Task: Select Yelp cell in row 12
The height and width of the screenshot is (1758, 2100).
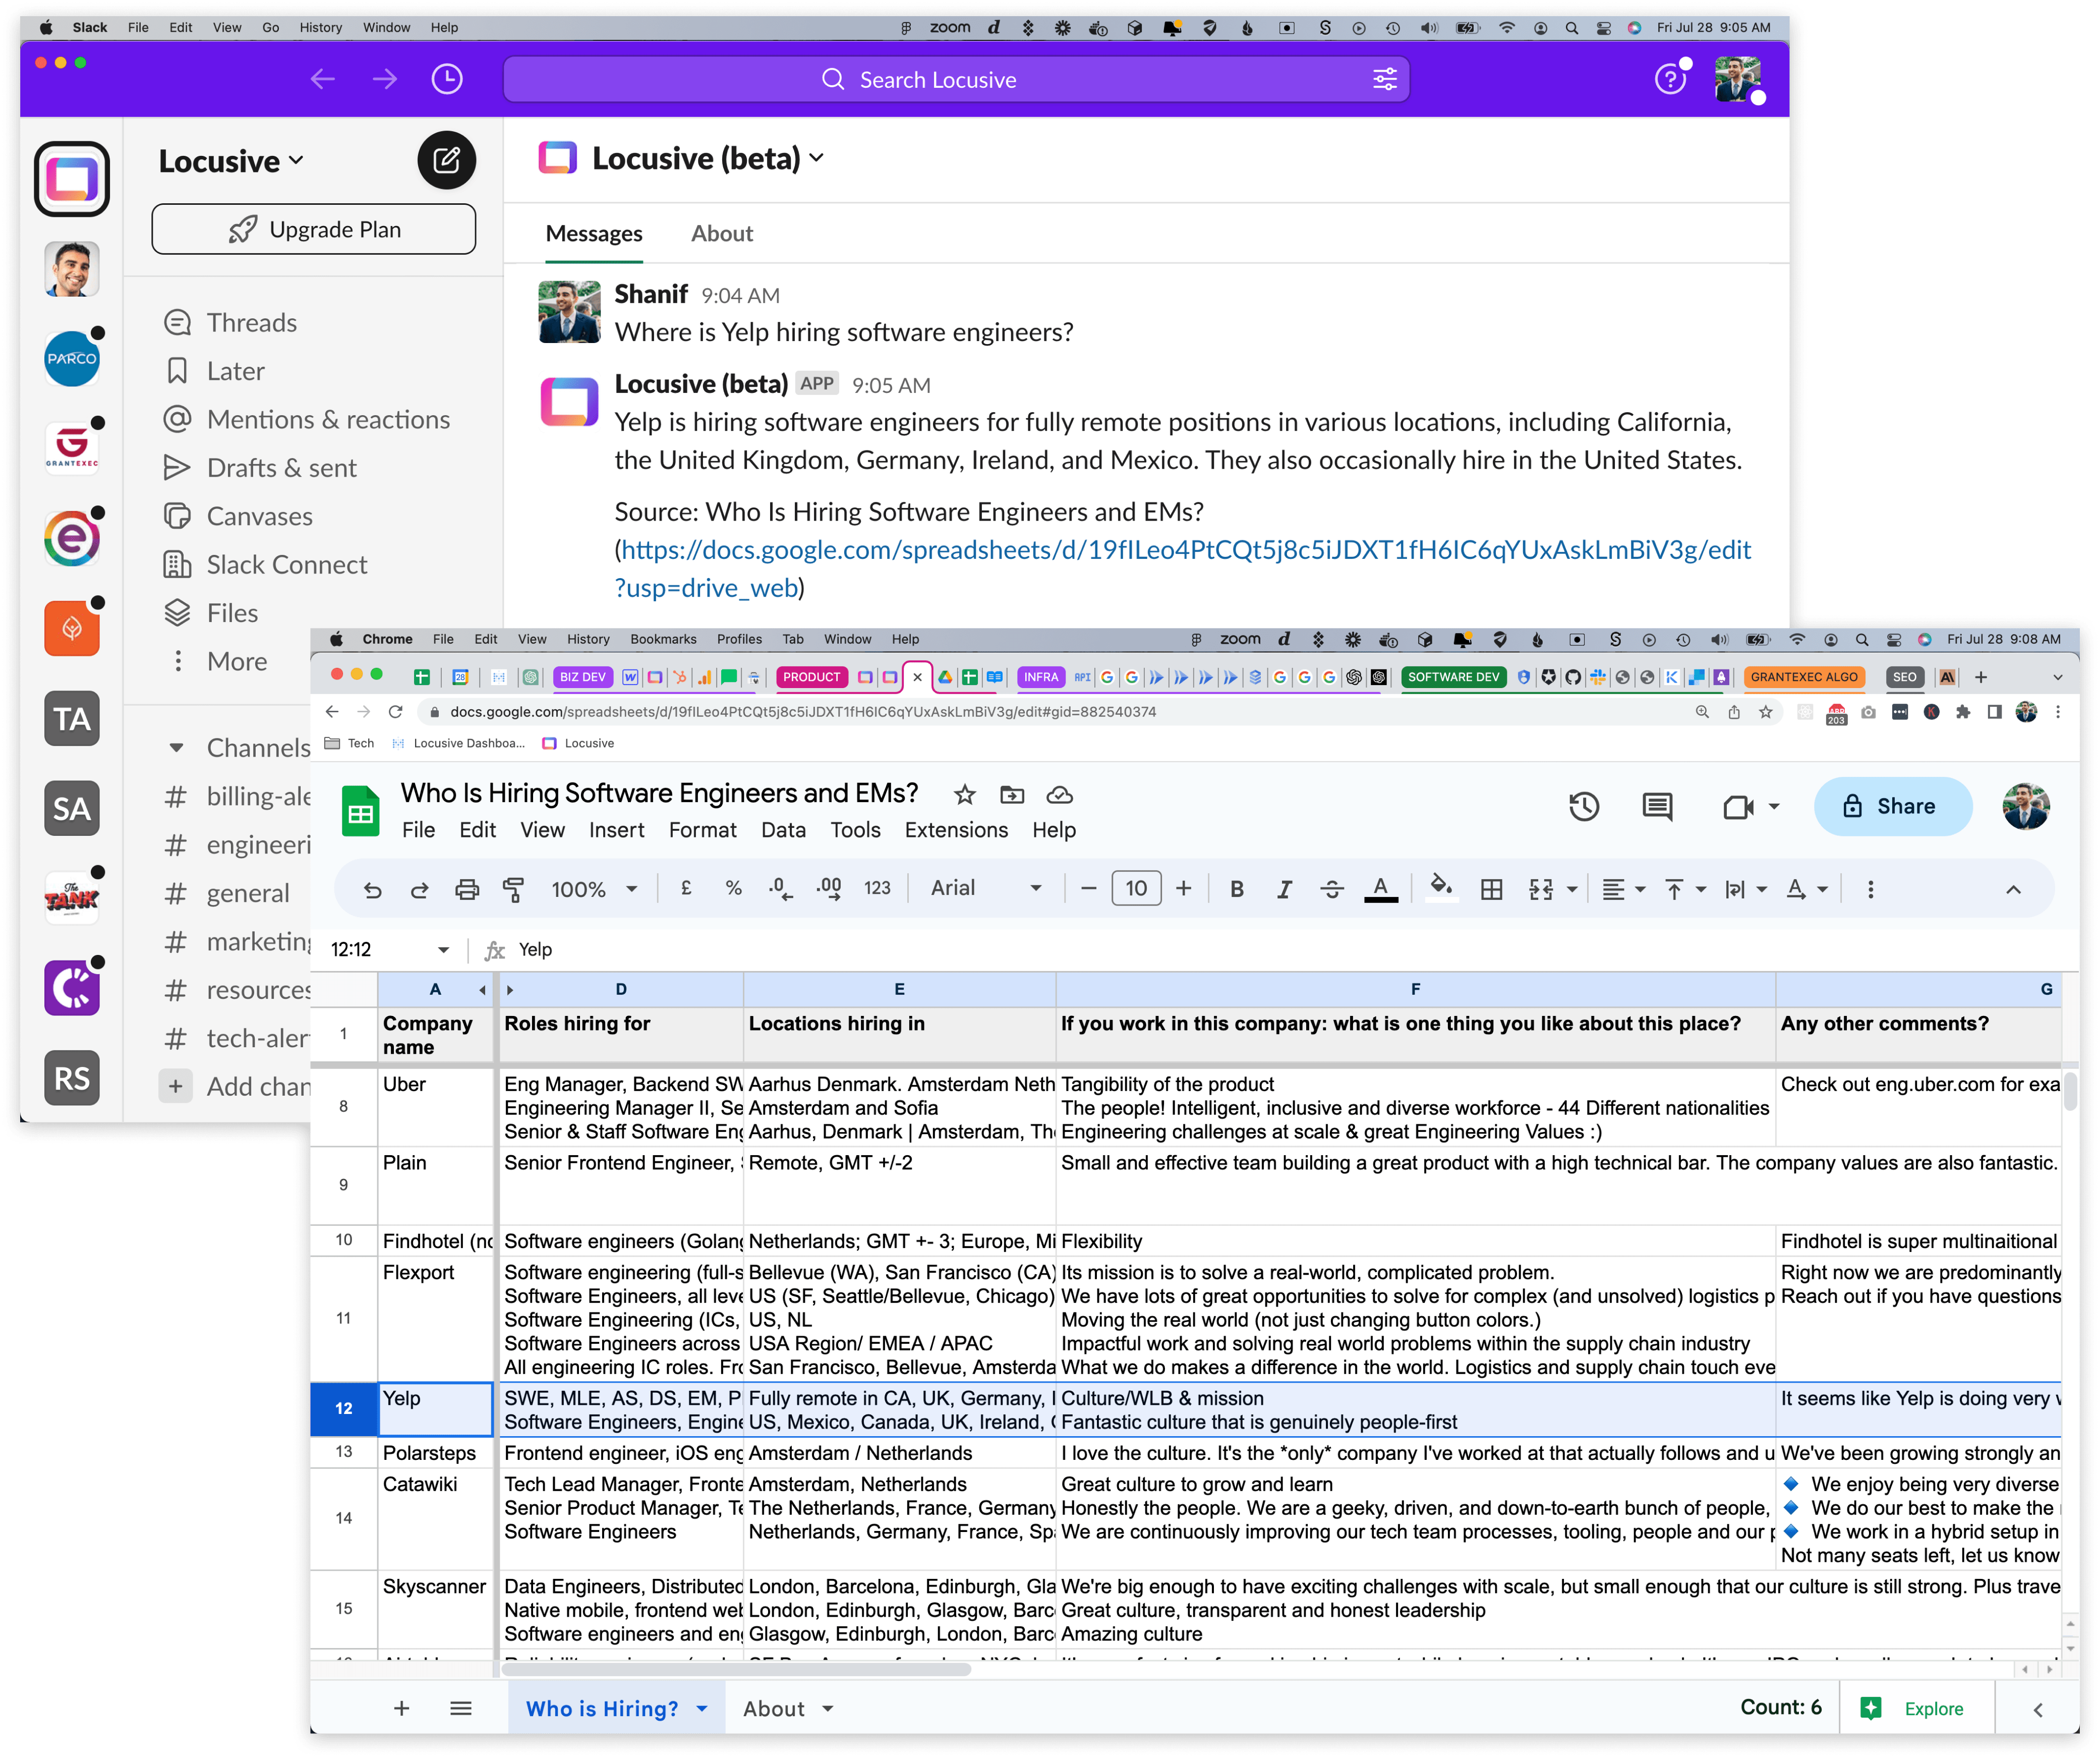Action: (435, 1409)
